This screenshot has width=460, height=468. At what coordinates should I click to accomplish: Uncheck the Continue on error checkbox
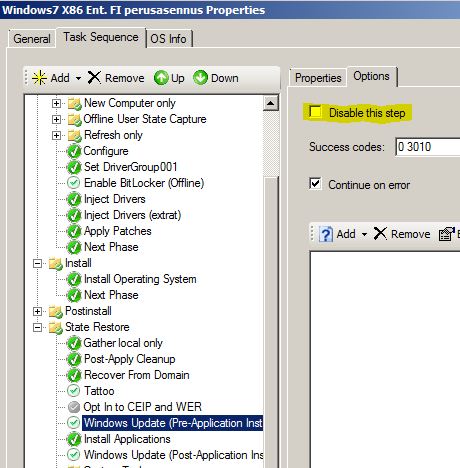point(315,183)
